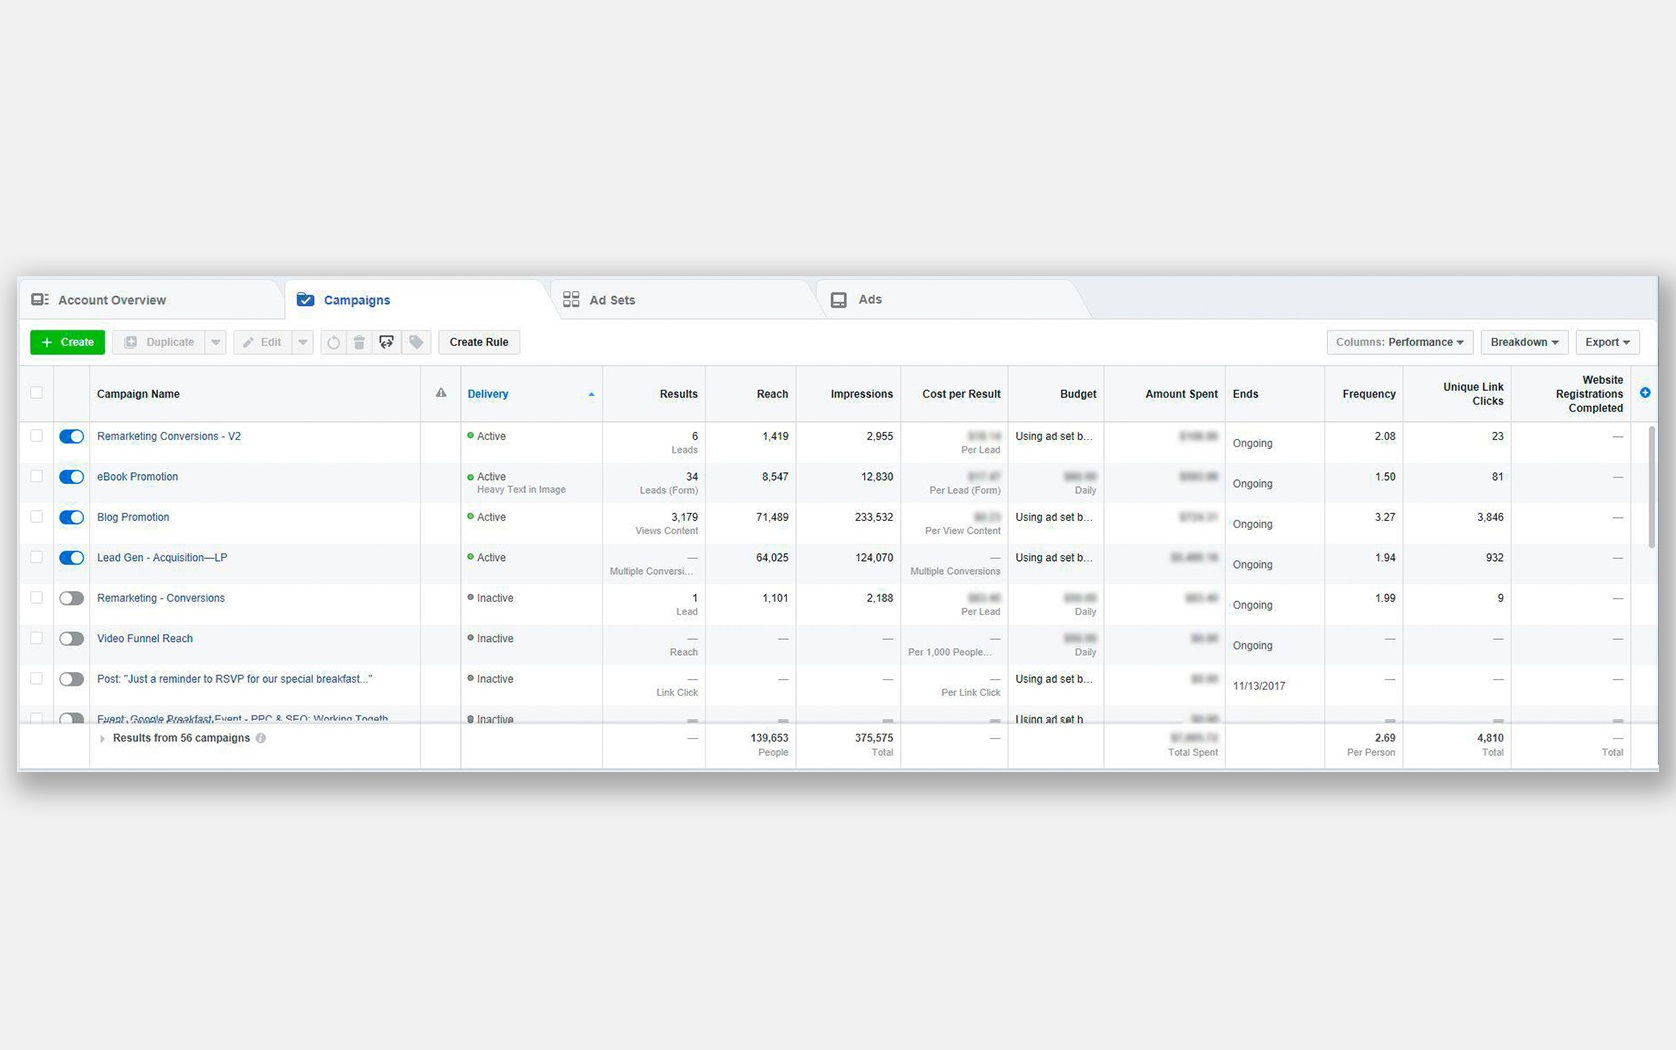This screenshot has height=1050, width=1676.
Task: Open Video Funnel Reach campaign link
Action: [x=145, y=638]
